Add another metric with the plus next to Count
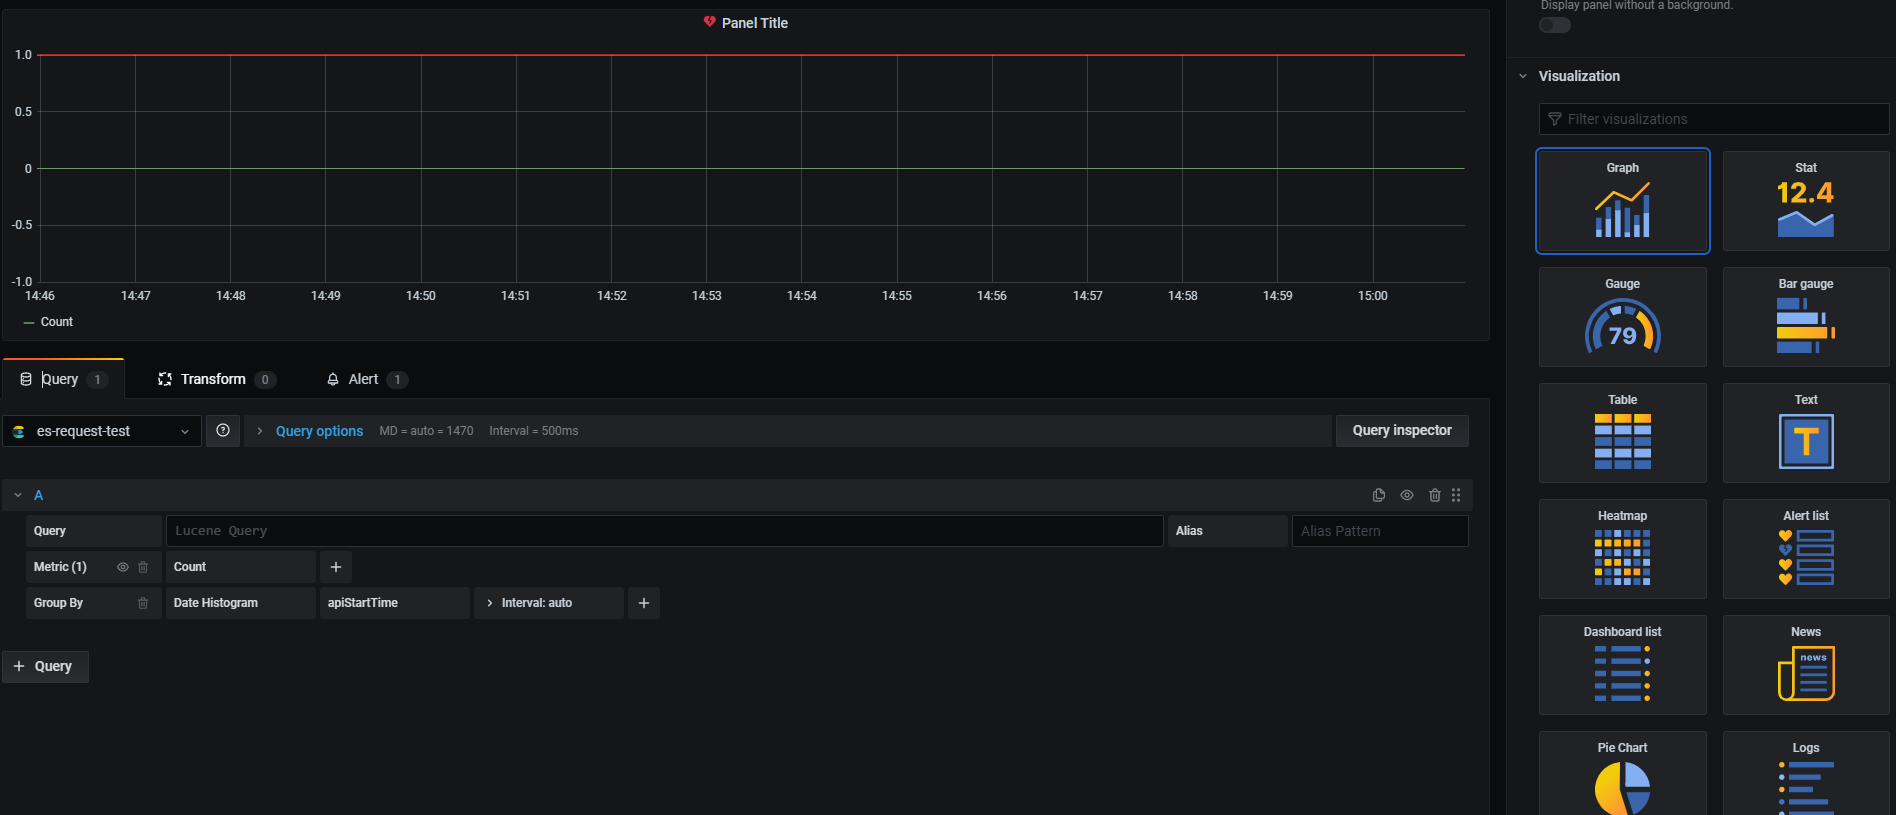The image size is (1896, 815). tap(336, 567)
